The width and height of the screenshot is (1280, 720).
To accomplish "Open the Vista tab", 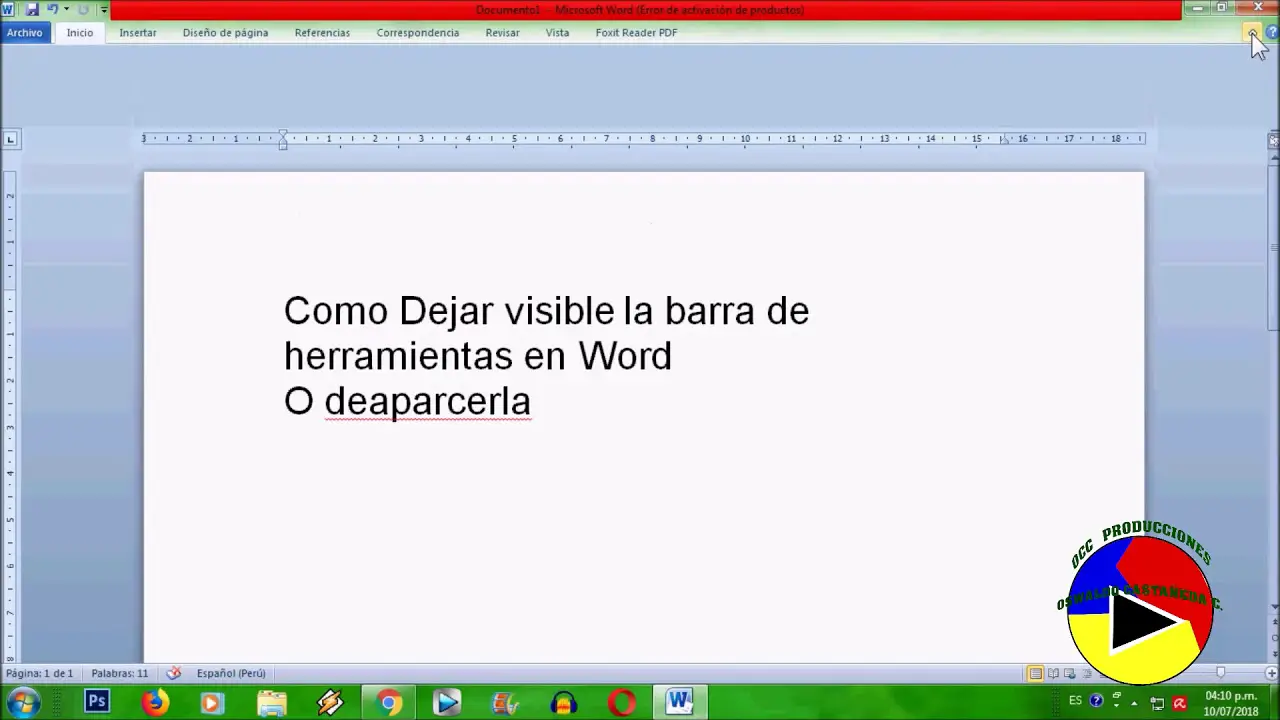I will point(557,32).
